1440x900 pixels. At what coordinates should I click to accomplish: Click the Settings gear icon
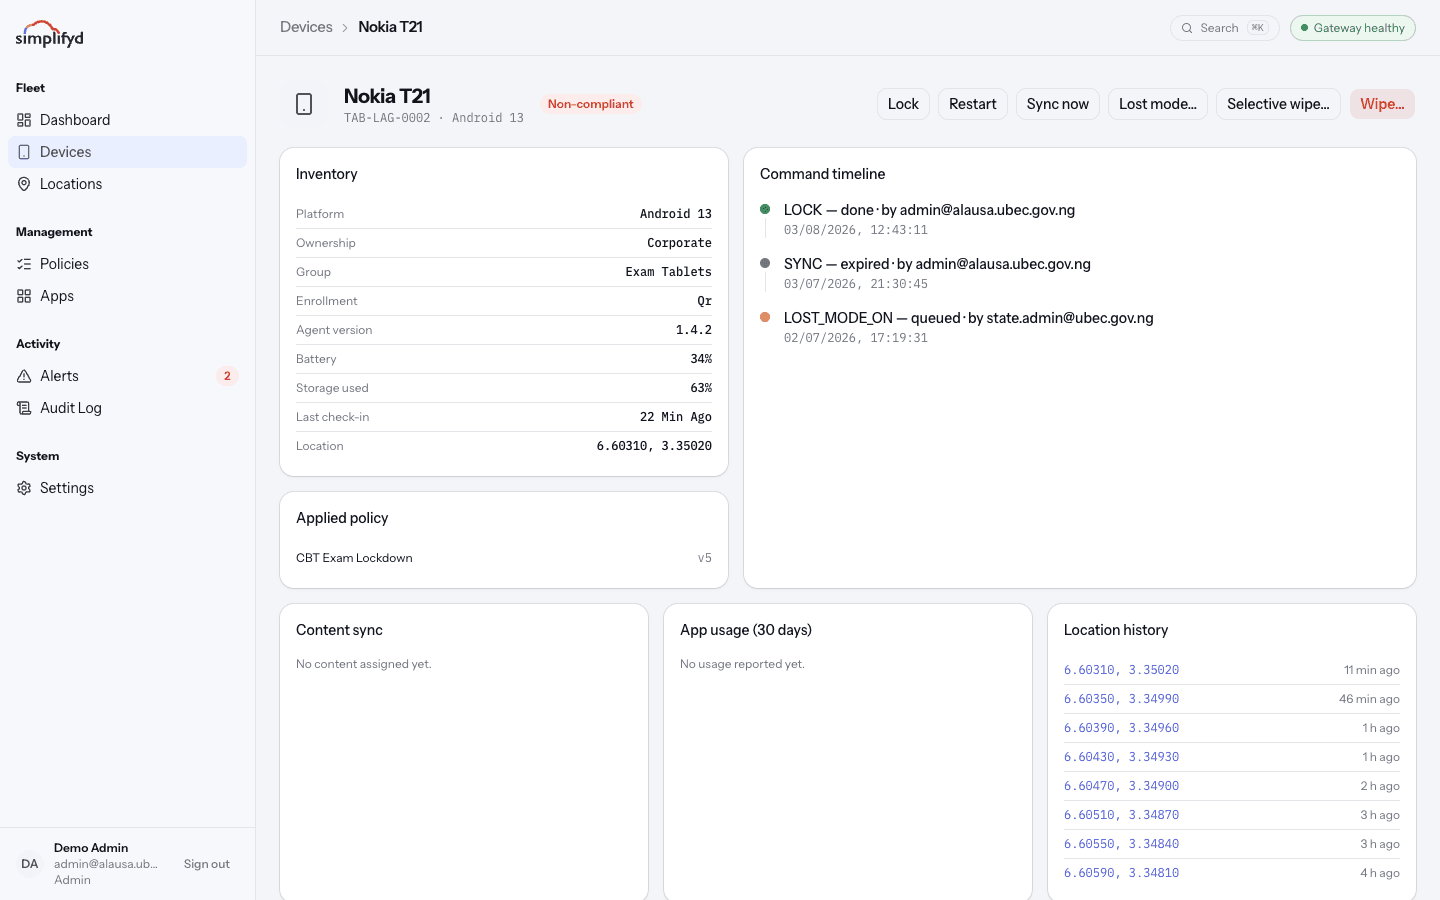click(24, 488)
